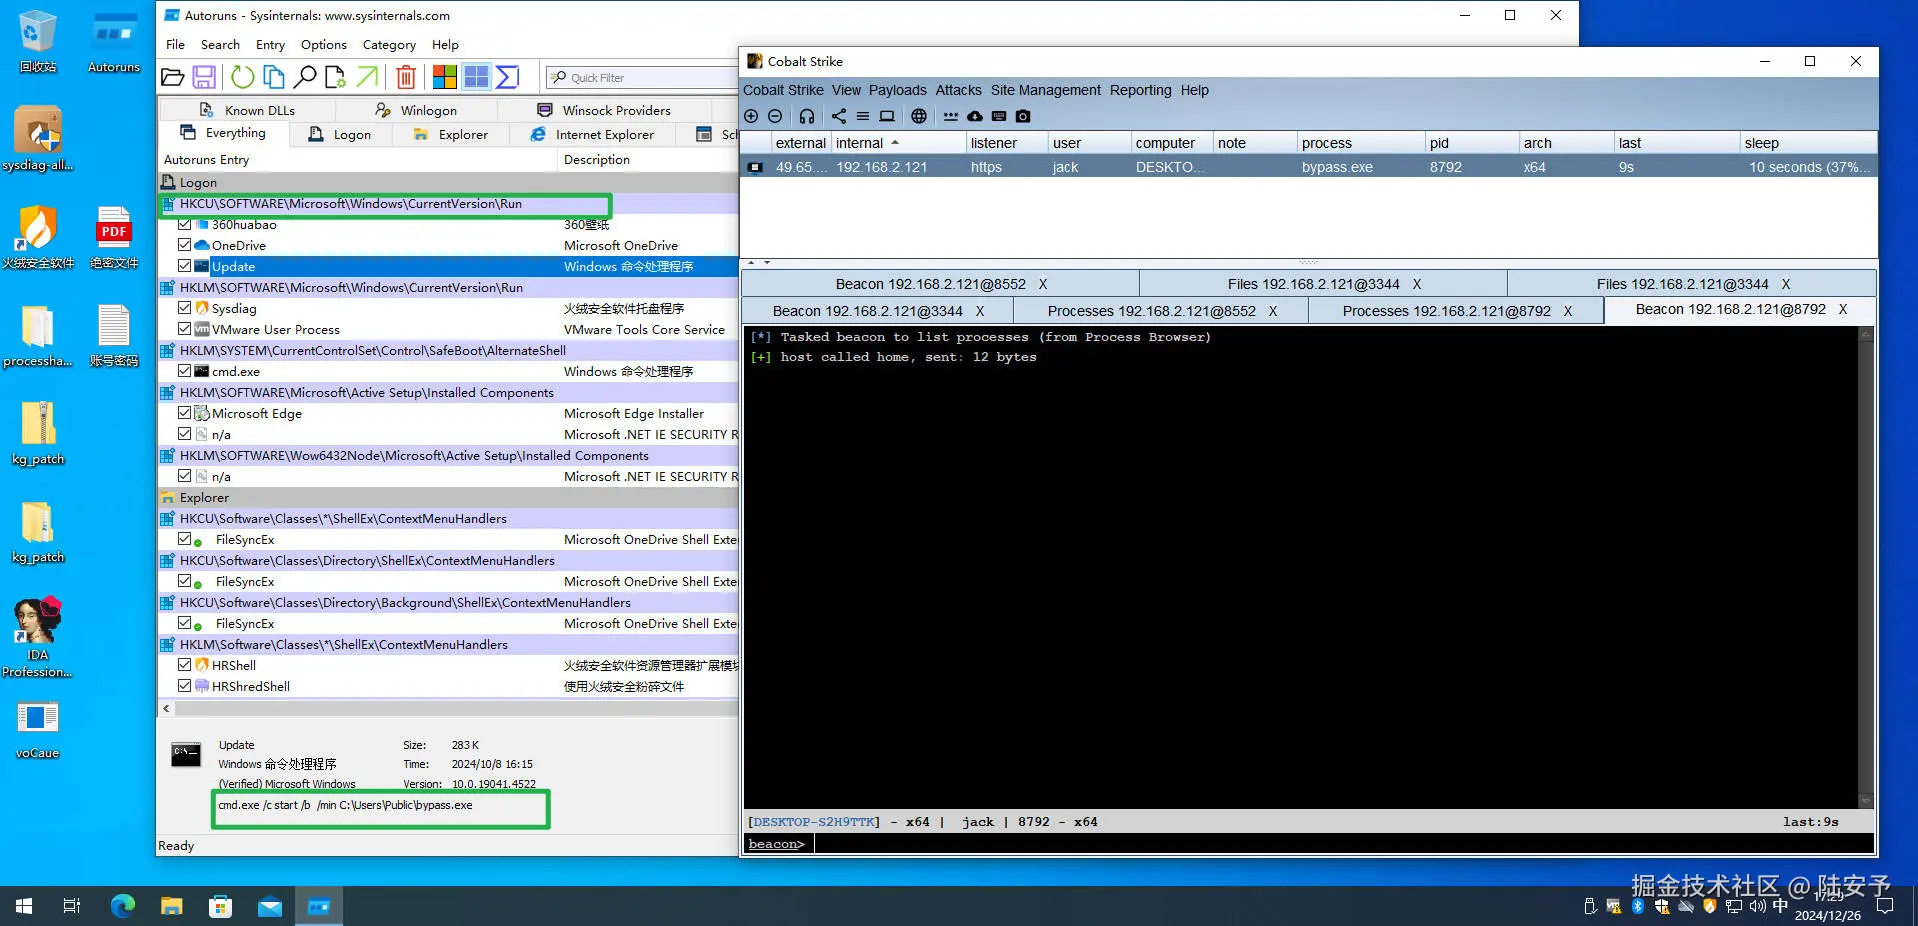Click the Quick Filter search field
Viewport: 1918px width, 926px height.
[642, 77]
